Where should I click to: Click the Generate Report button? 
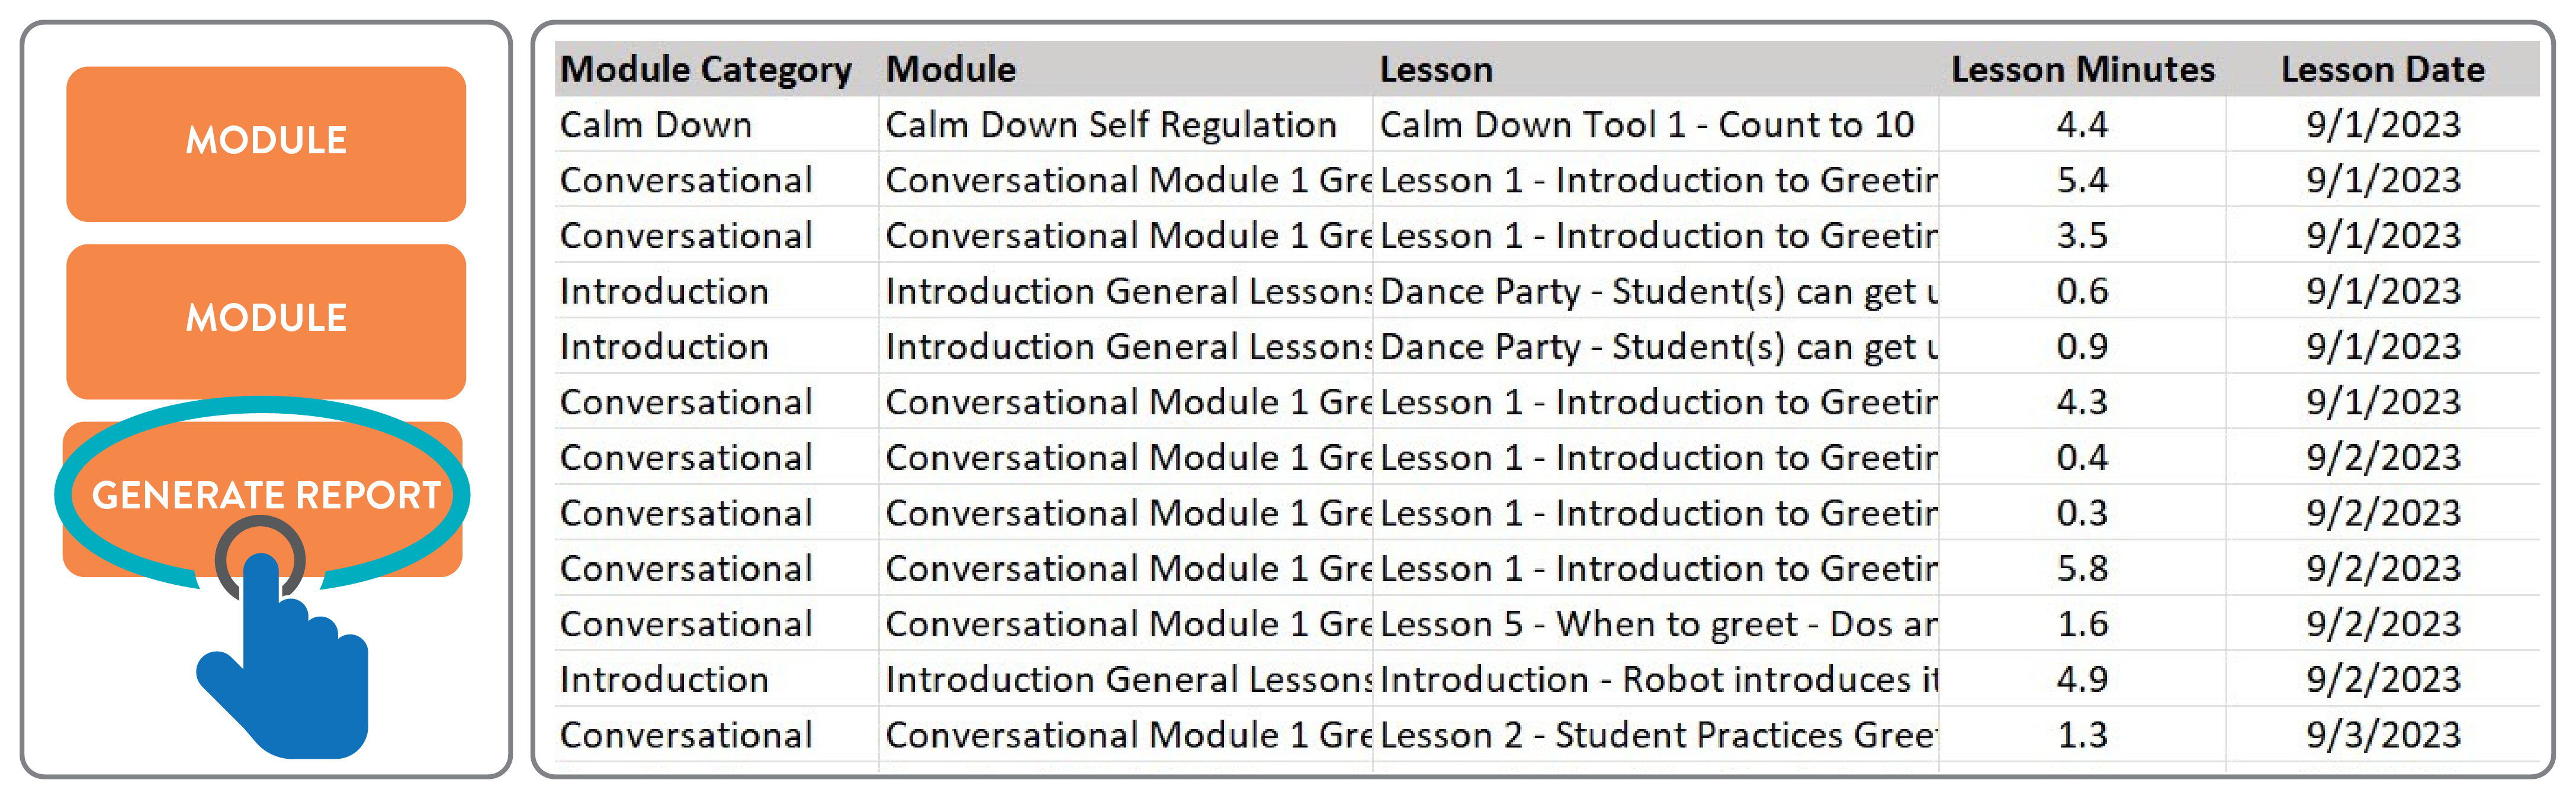[x=265, y=495]
